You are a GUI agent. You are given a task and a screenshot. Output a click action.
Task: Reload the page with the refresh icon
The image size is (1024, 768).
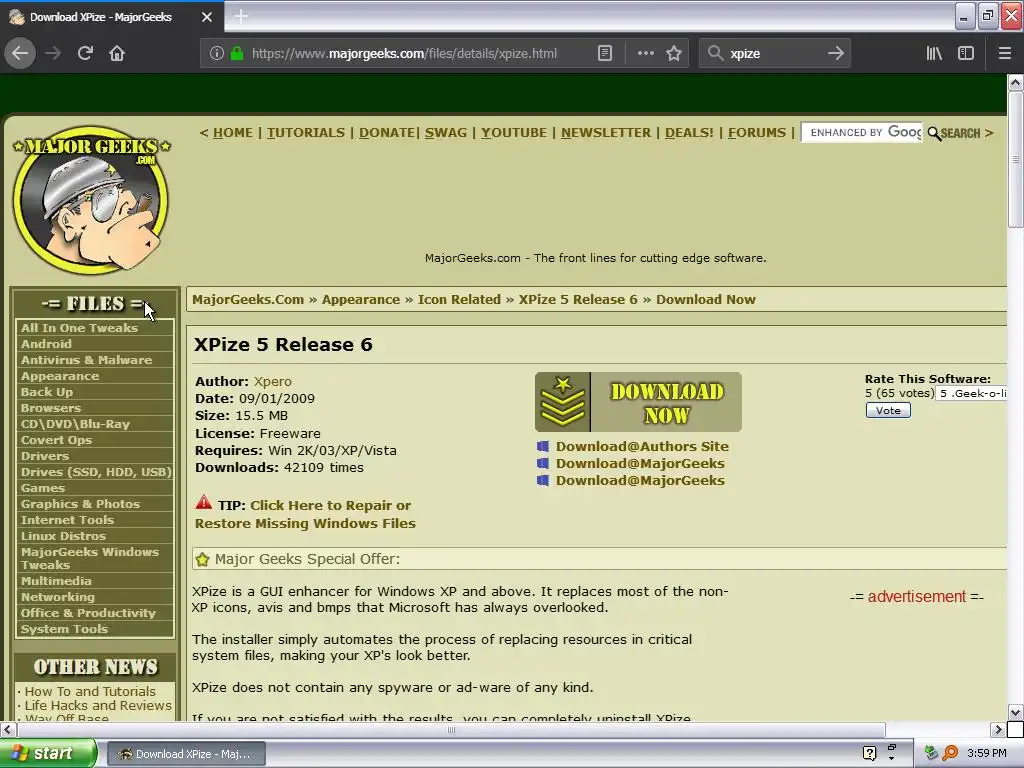[x=85, y=53]
